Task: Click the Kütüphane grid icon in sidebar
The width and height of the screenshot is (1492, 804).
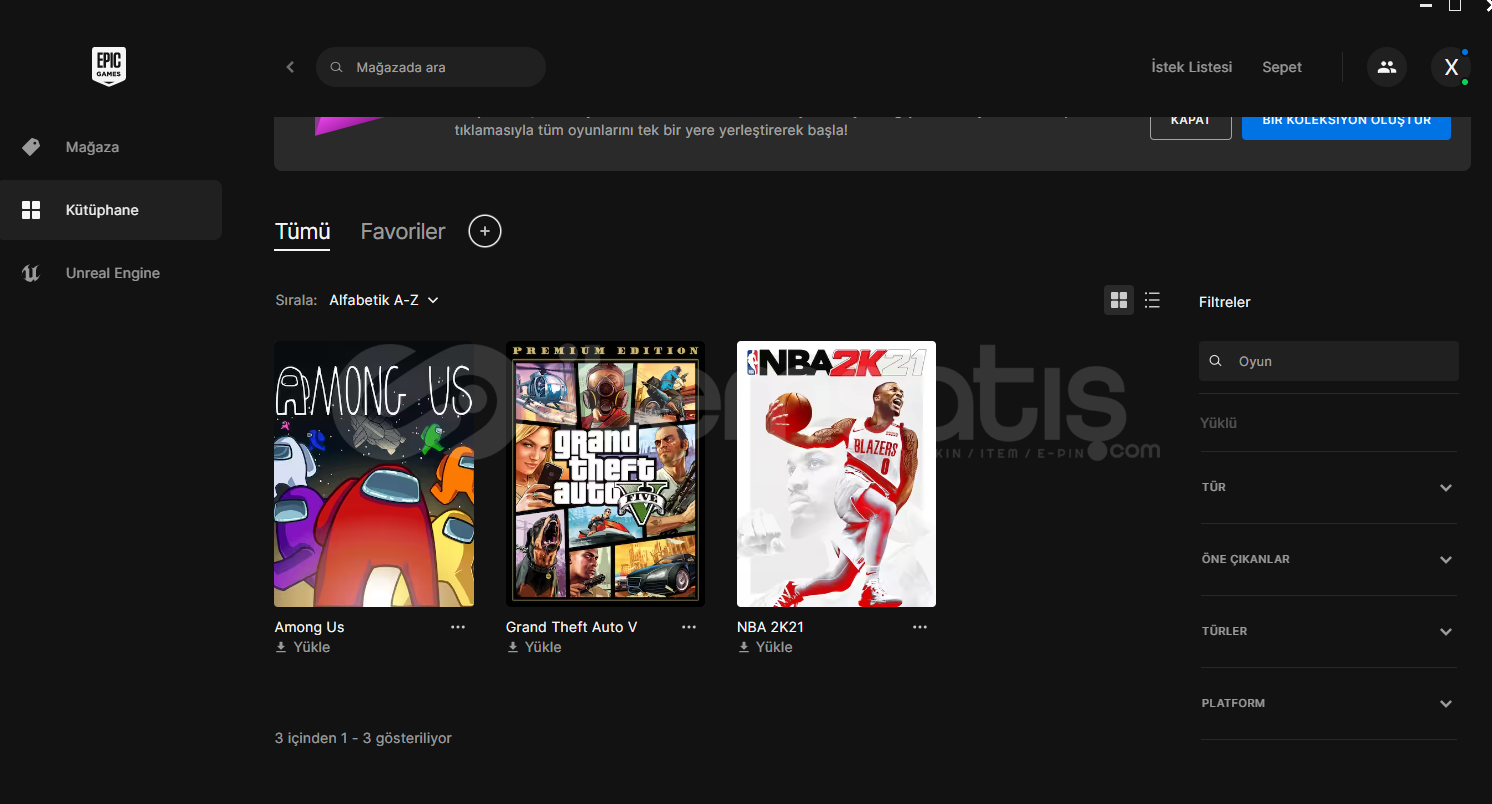Action: (x=31, y=210)
